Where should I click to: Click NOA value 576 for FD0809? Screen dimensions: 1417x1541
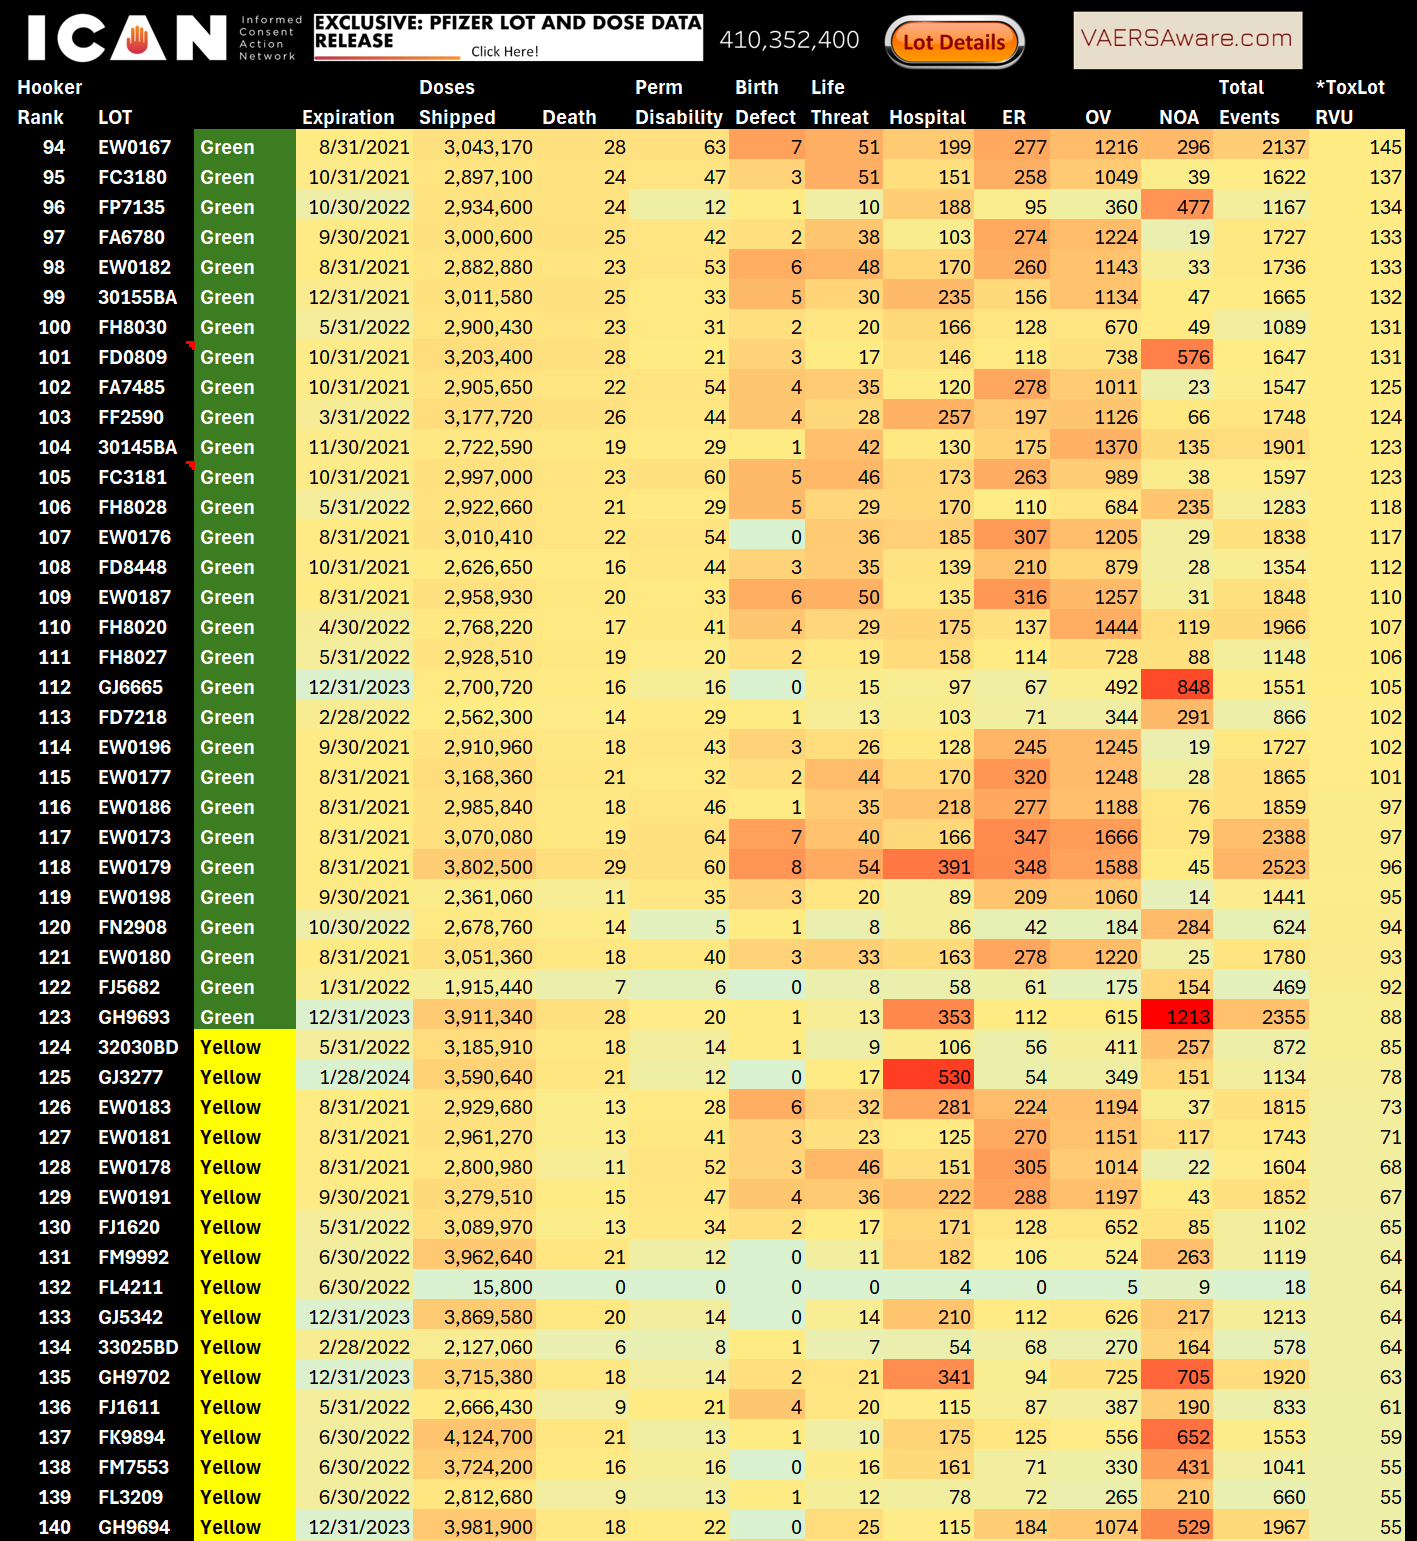[x=1176, y=357]
